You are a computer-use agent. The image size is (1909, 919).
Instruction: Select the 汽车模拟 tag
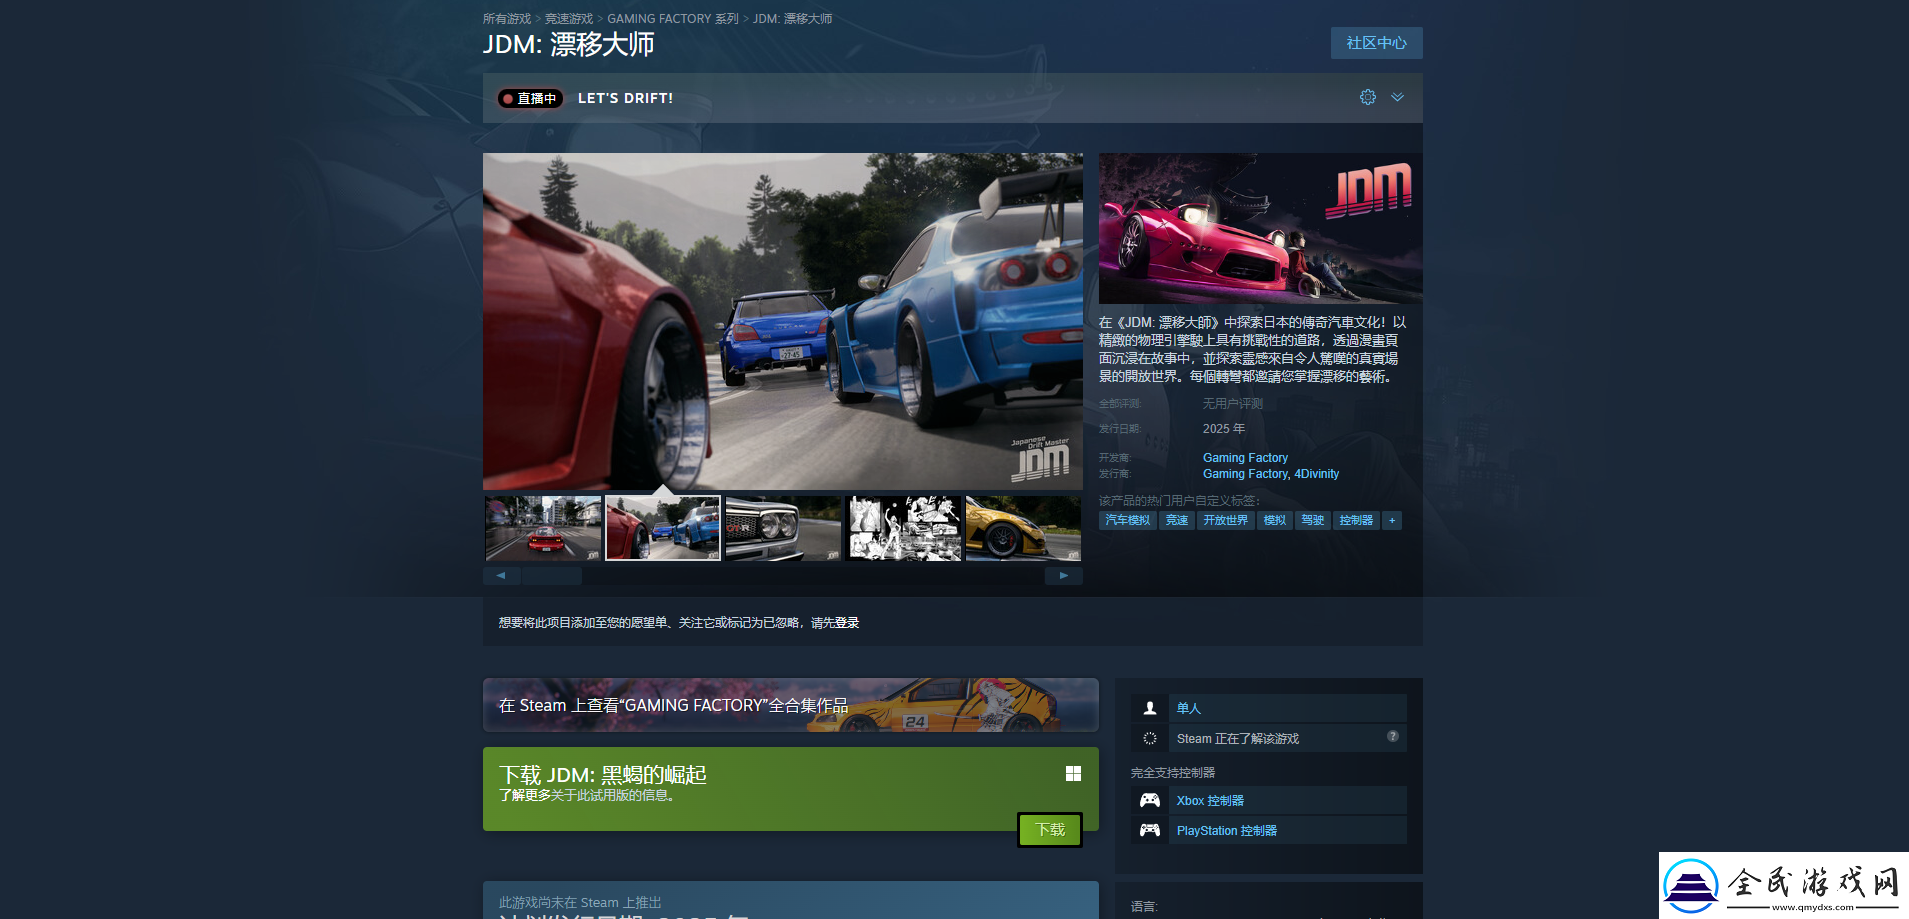pos(1128,520)
